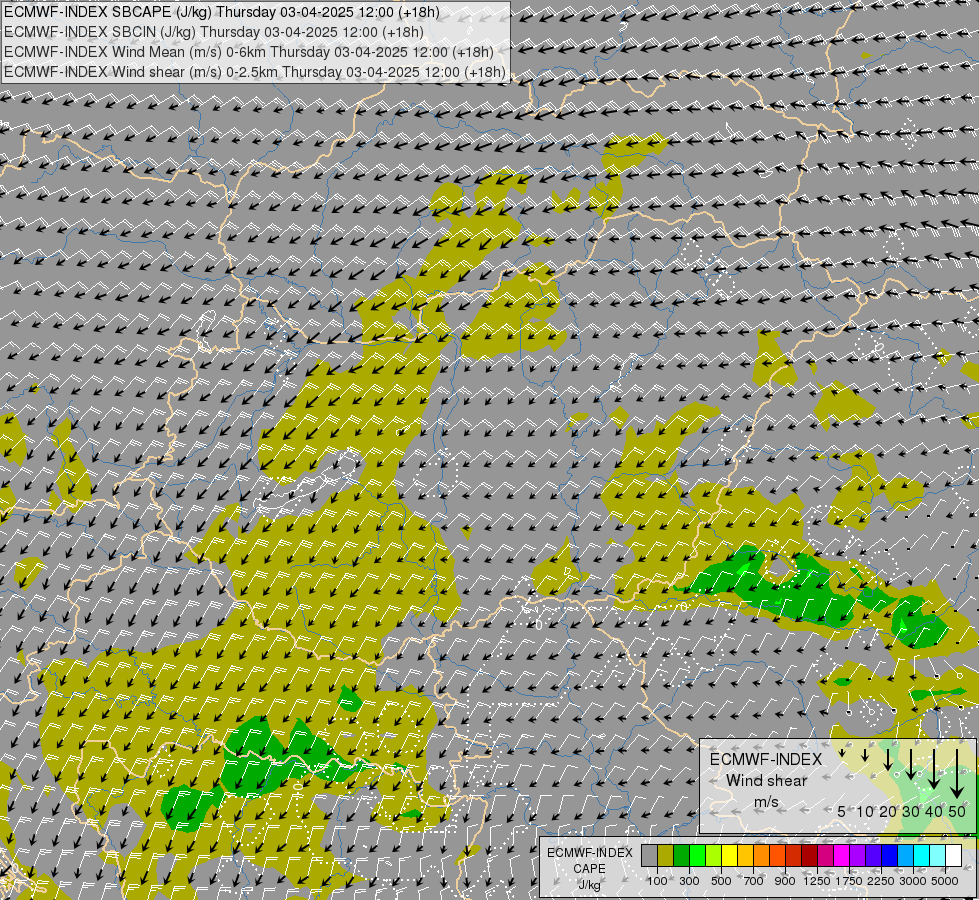Image resolution: width=979 pixels, height=900 pixels.
Task: Click the SBCAPE title line
Action: pyautogui.click(x=222, y=12)
